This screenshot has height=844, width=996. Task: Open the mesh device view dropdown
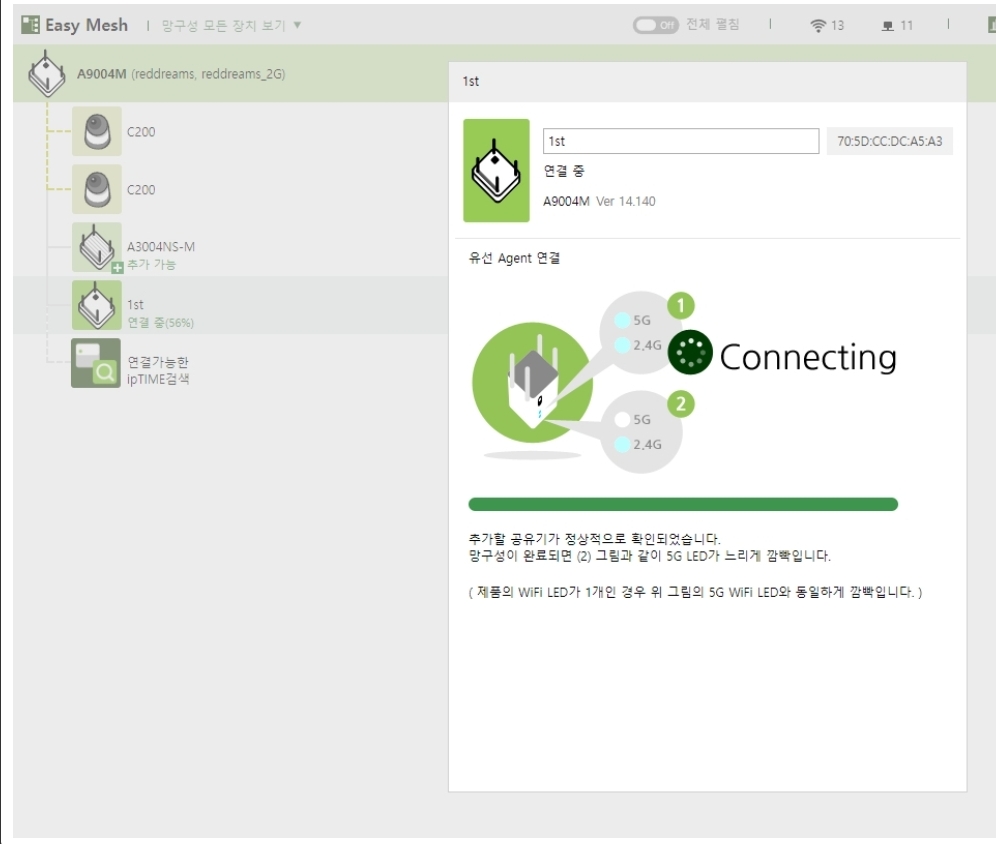pyautogui.click(x=231, y=25)
